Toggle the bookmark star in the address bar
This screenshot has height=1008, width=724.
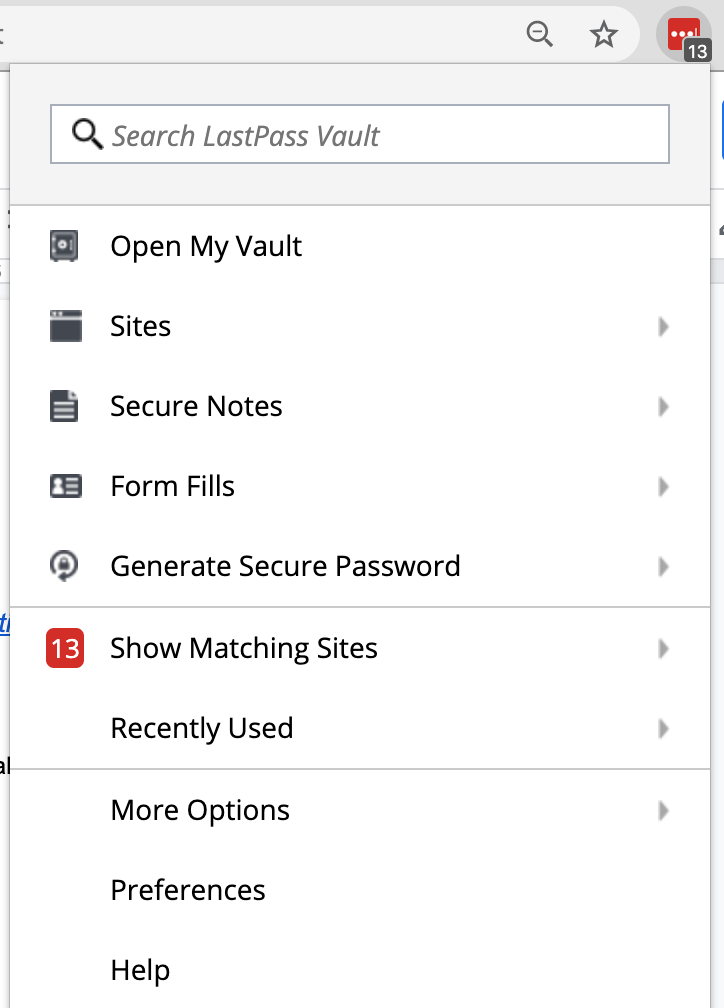click(x=604, y=34)
